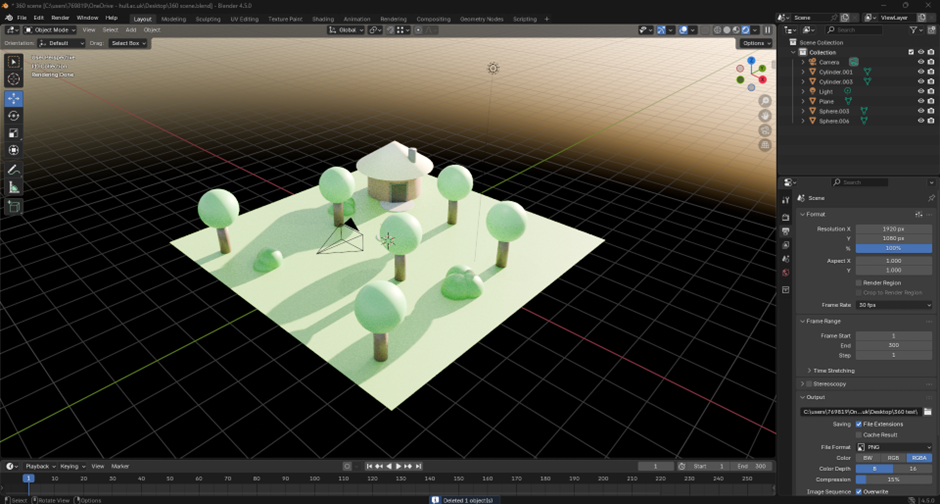Click the Resolution X field

click(x=893, y=229)
